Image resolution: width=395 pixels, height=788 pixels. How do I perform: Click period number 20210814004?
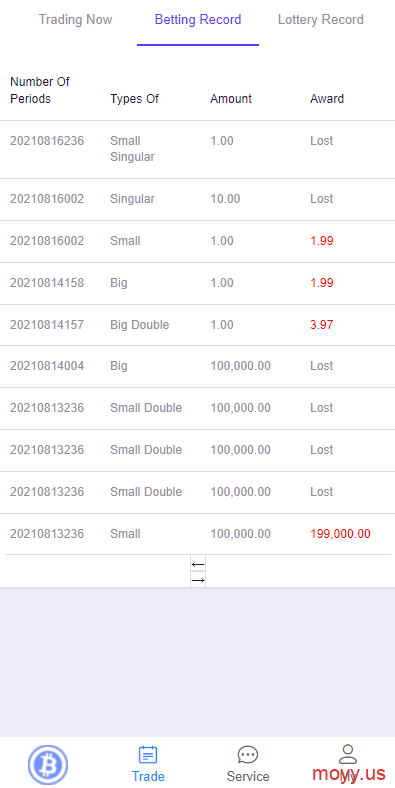coord(47,366)
